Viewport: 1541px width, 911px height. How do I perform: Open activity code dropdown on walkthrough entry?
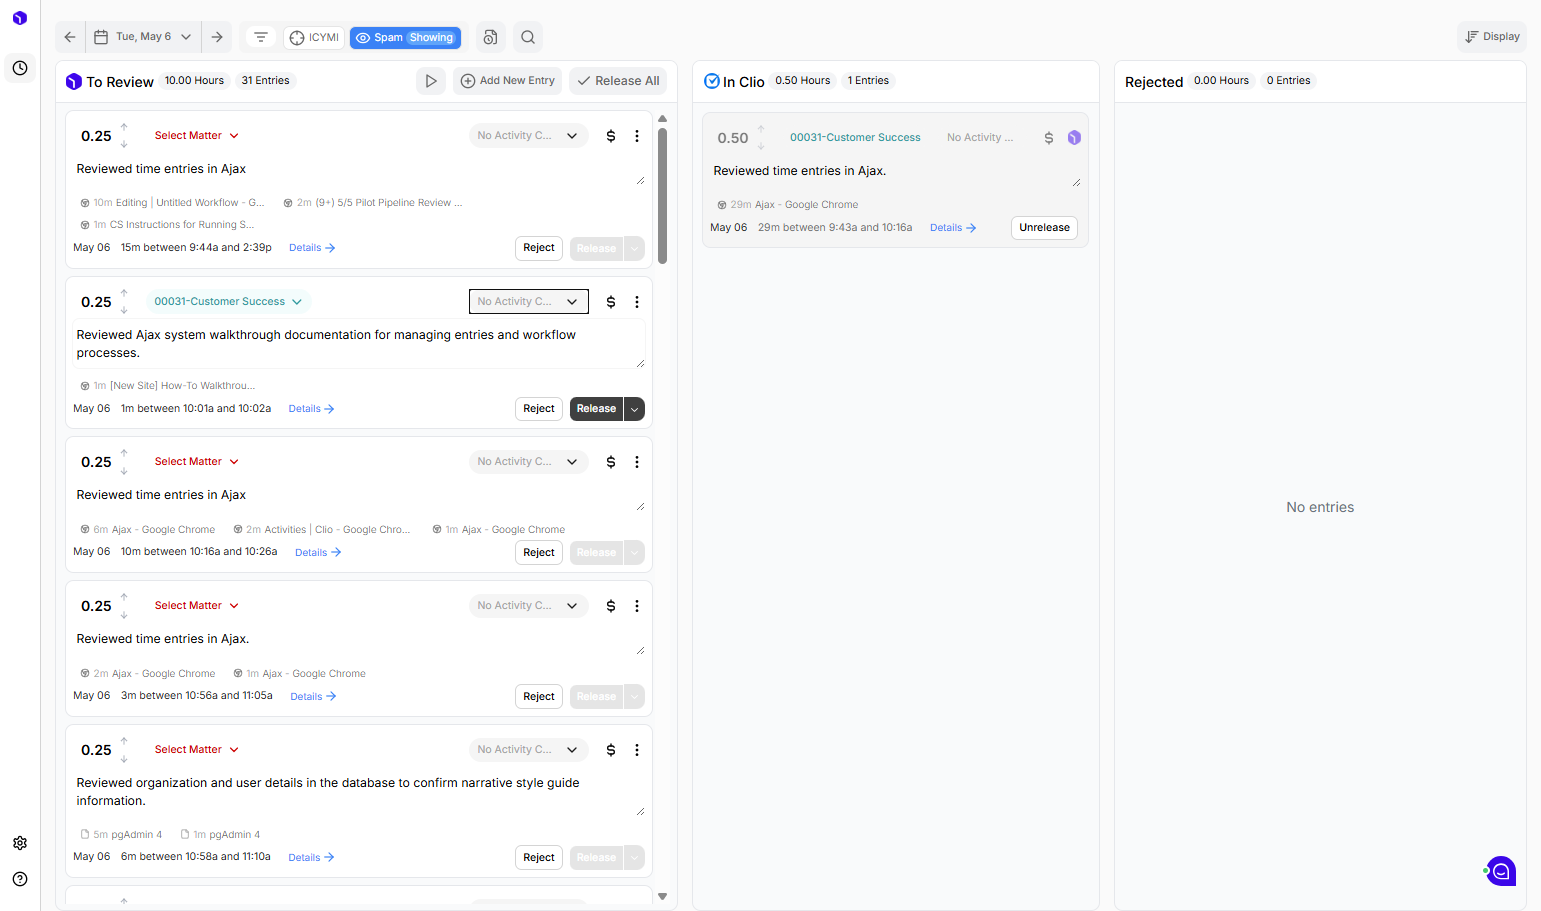point(528,302)
